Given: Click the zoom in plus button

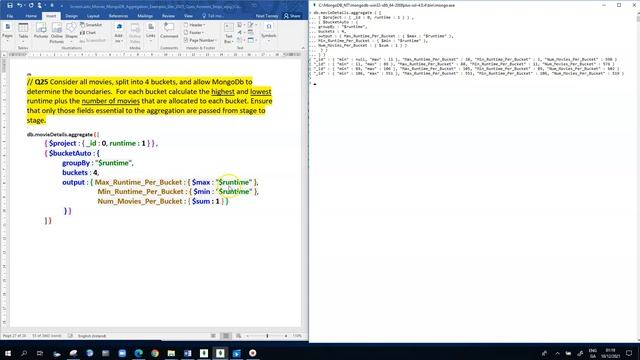Looking at the screenshot, I should tap(286, 336).
